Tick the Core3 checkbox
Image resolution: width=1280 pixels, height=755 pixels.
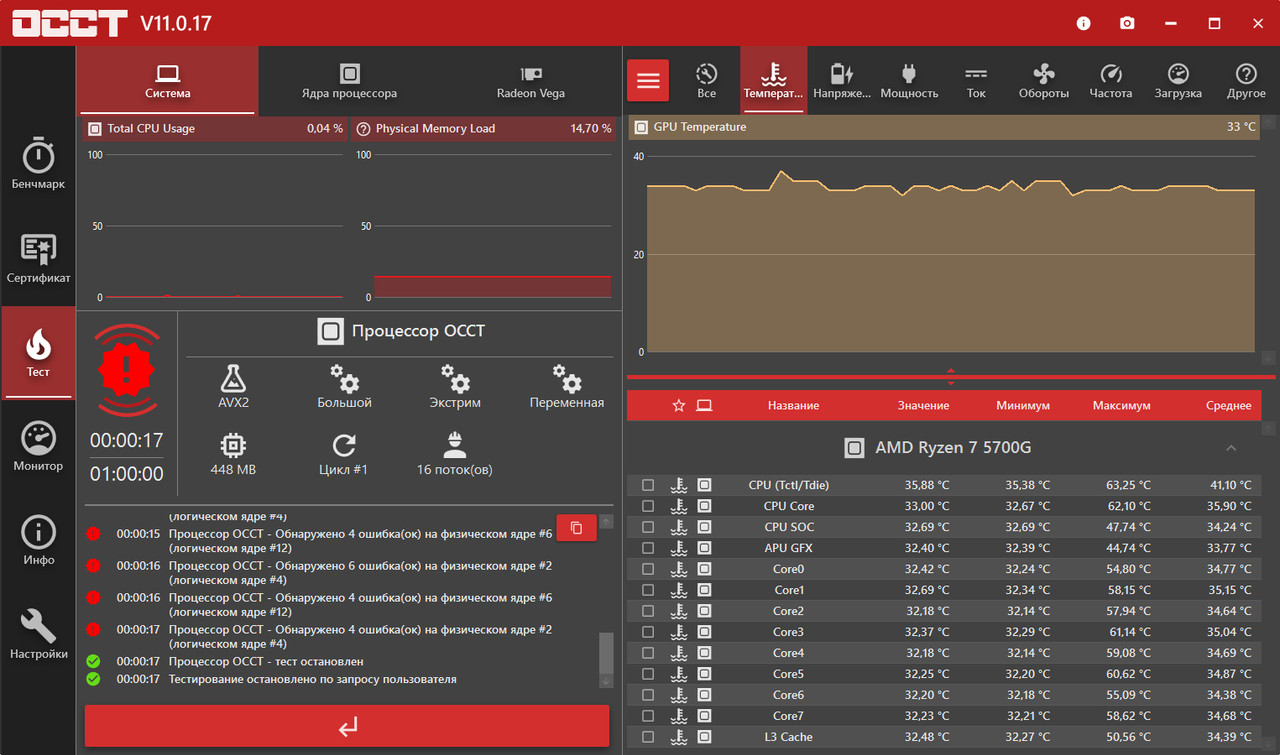648,632
